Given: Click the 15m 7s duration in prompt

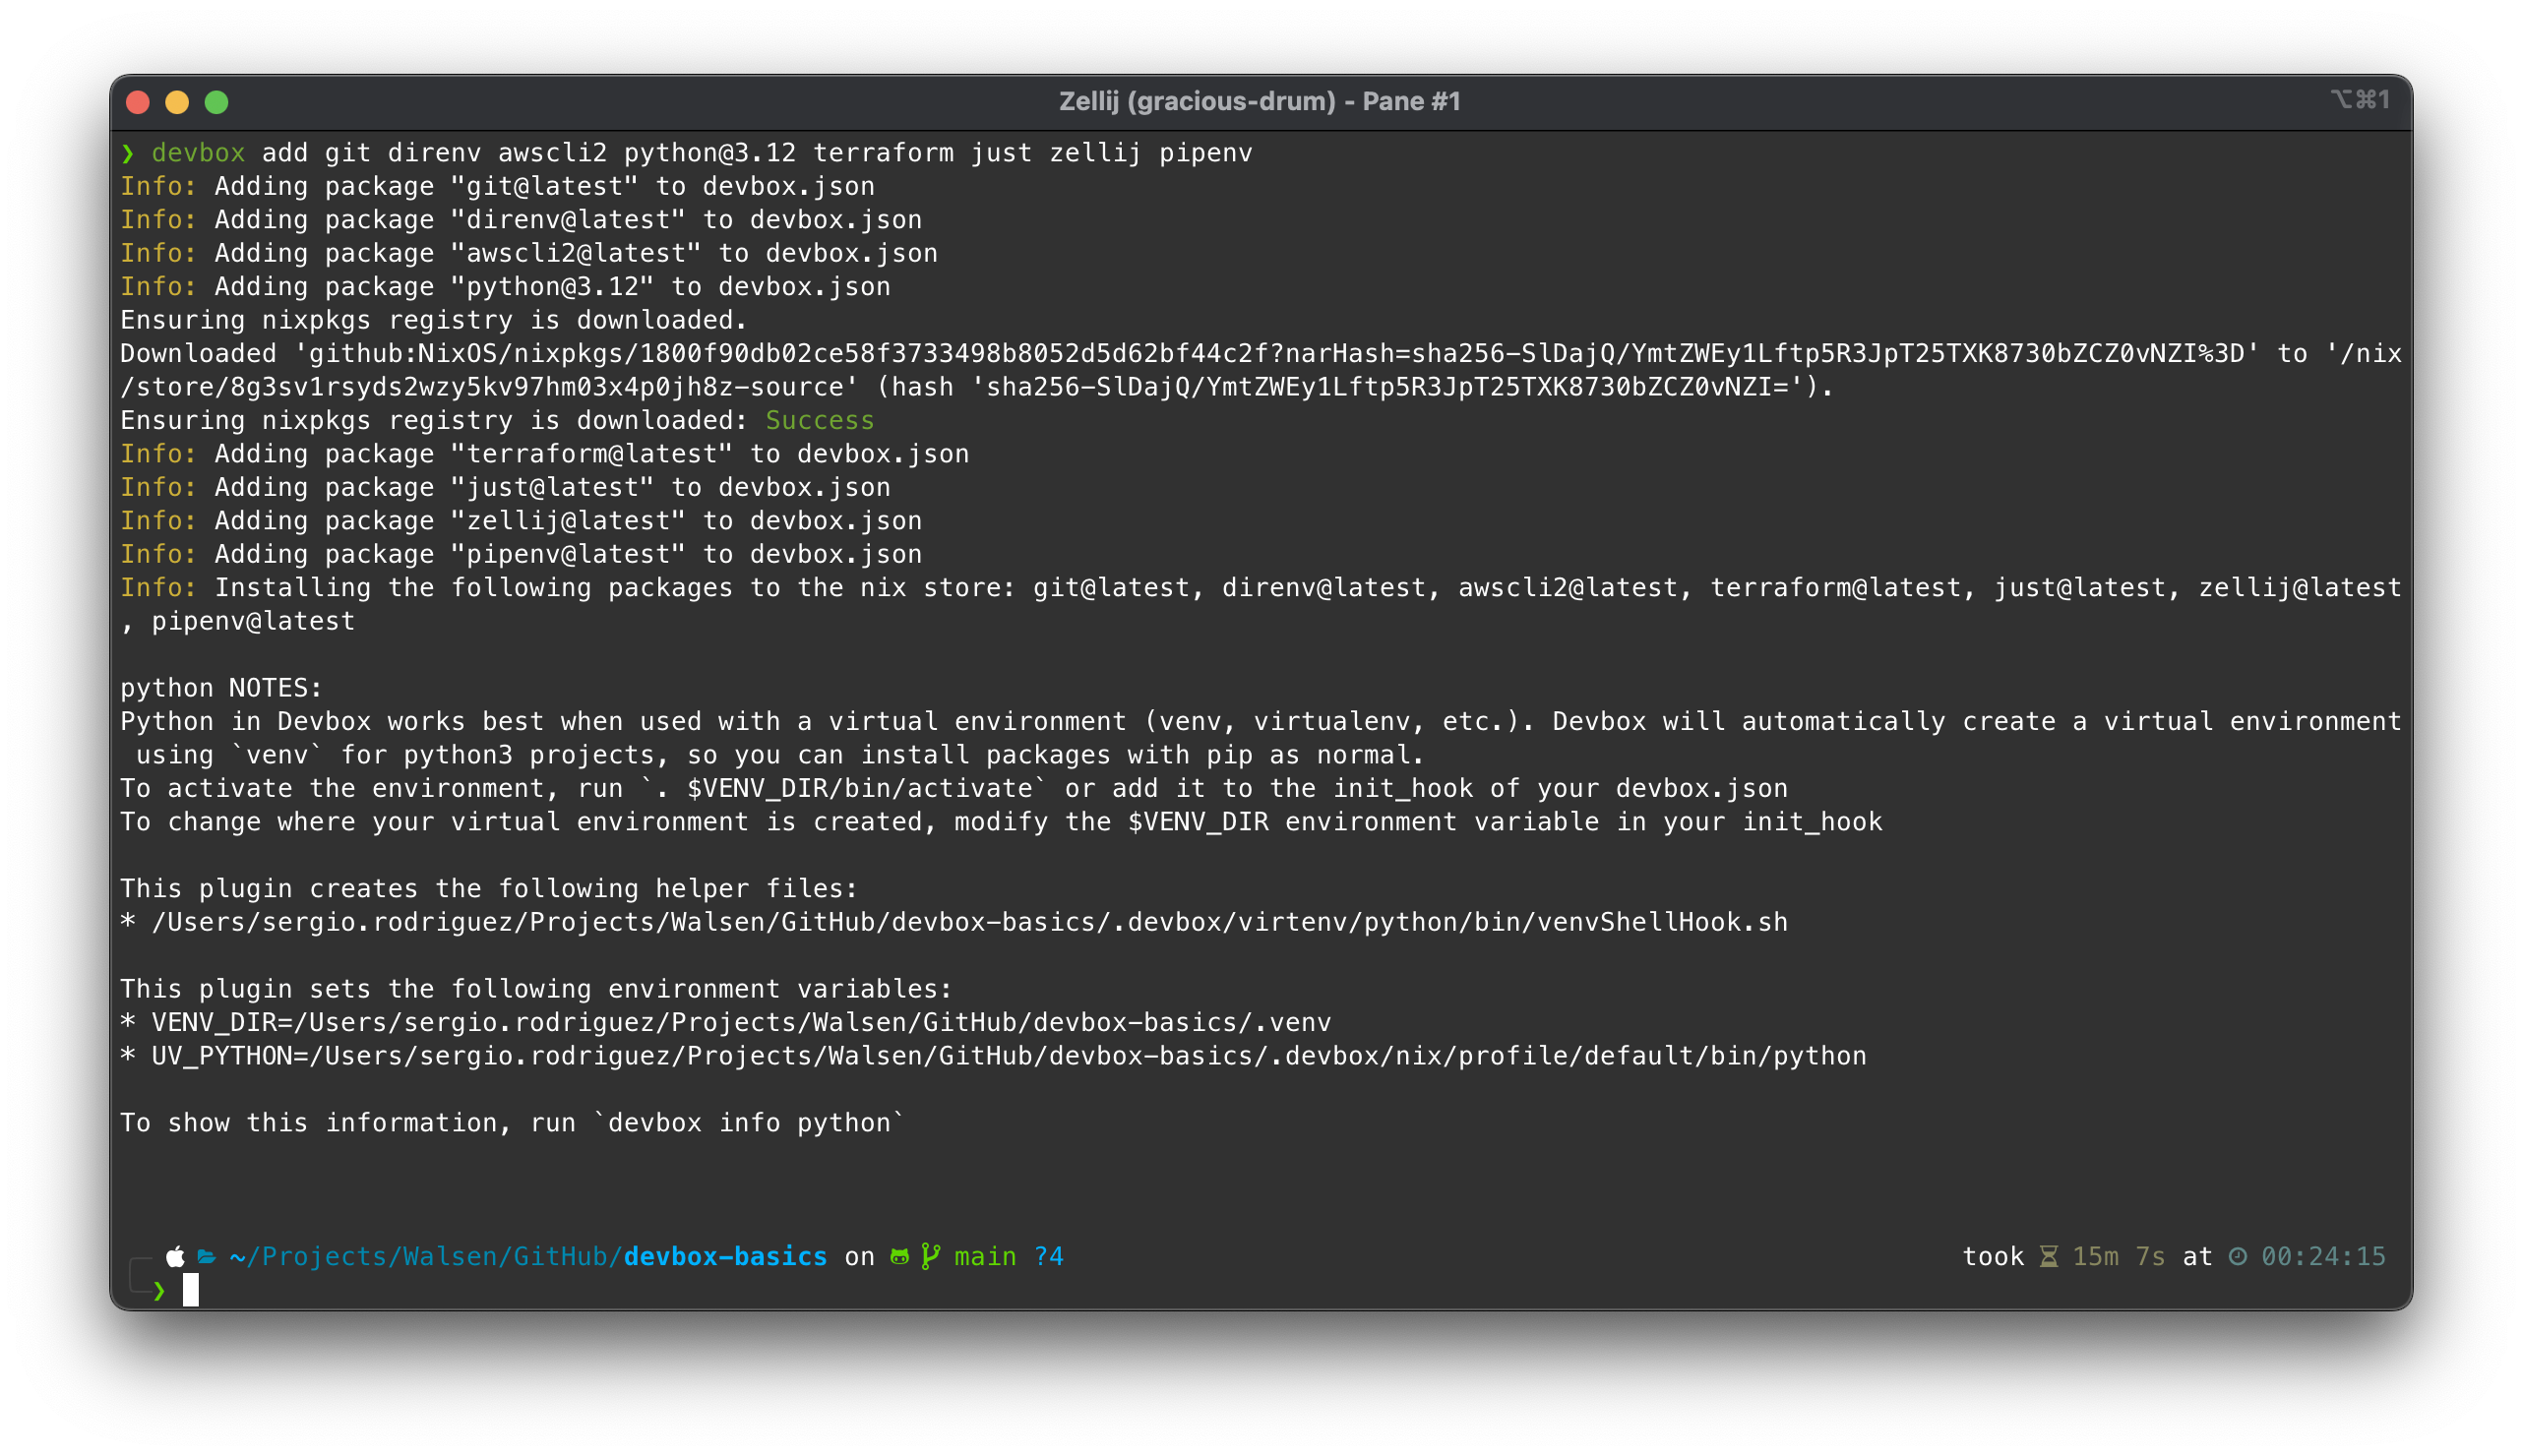Looking at the screenshot, I should point(2118,1257).
